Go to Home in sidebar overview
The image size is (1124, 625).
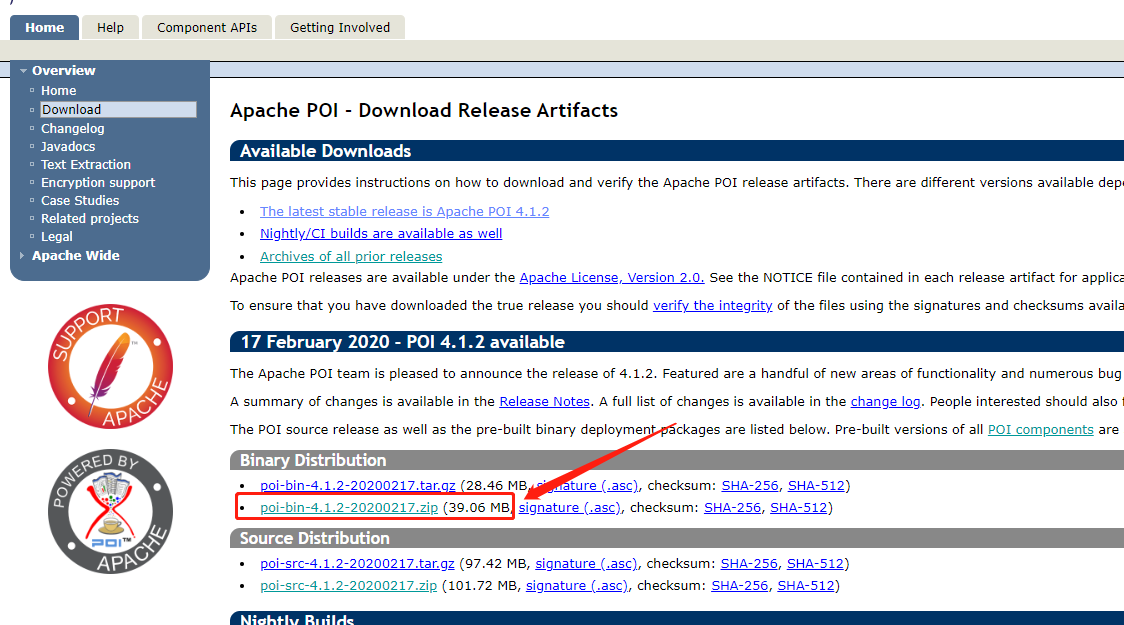click(x=58, y=91)
